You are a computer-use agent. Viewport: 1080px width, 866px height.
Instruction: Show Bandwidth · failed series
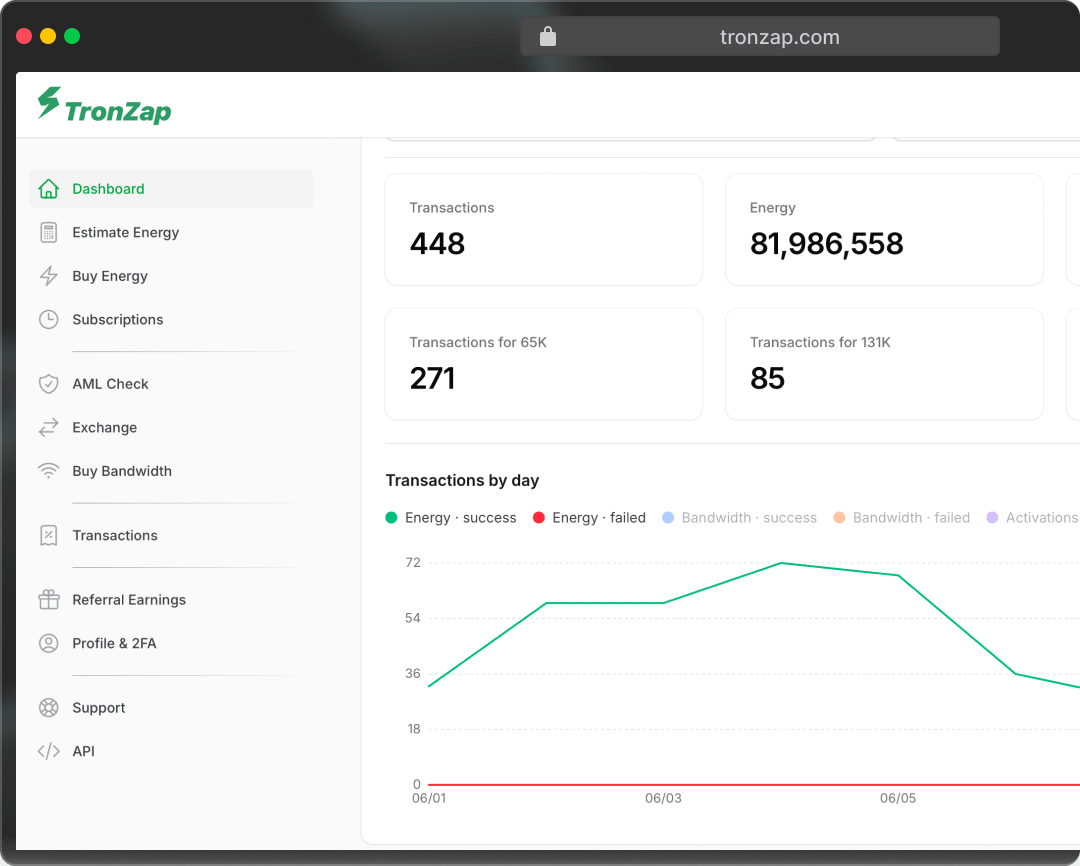(x=902, y=517)
